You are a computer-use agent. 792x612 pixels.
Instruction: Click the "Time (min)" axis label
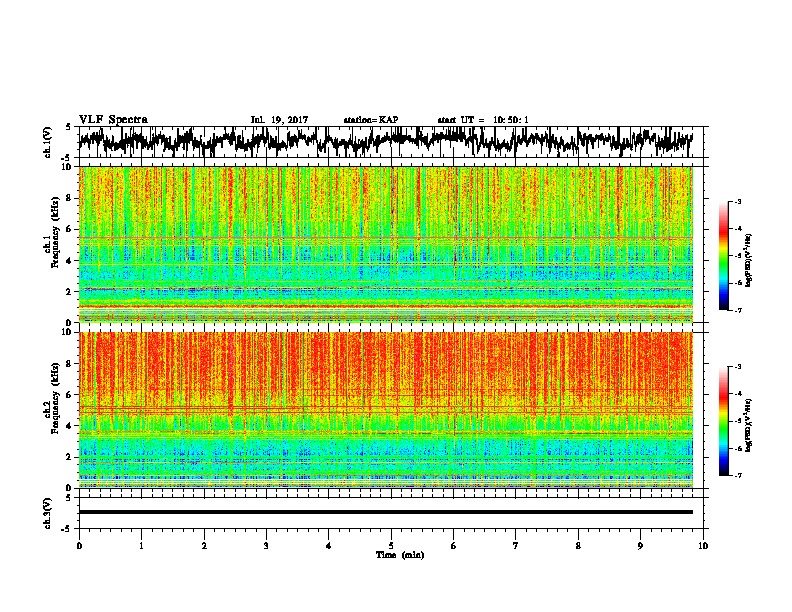[x=400, y=555]
